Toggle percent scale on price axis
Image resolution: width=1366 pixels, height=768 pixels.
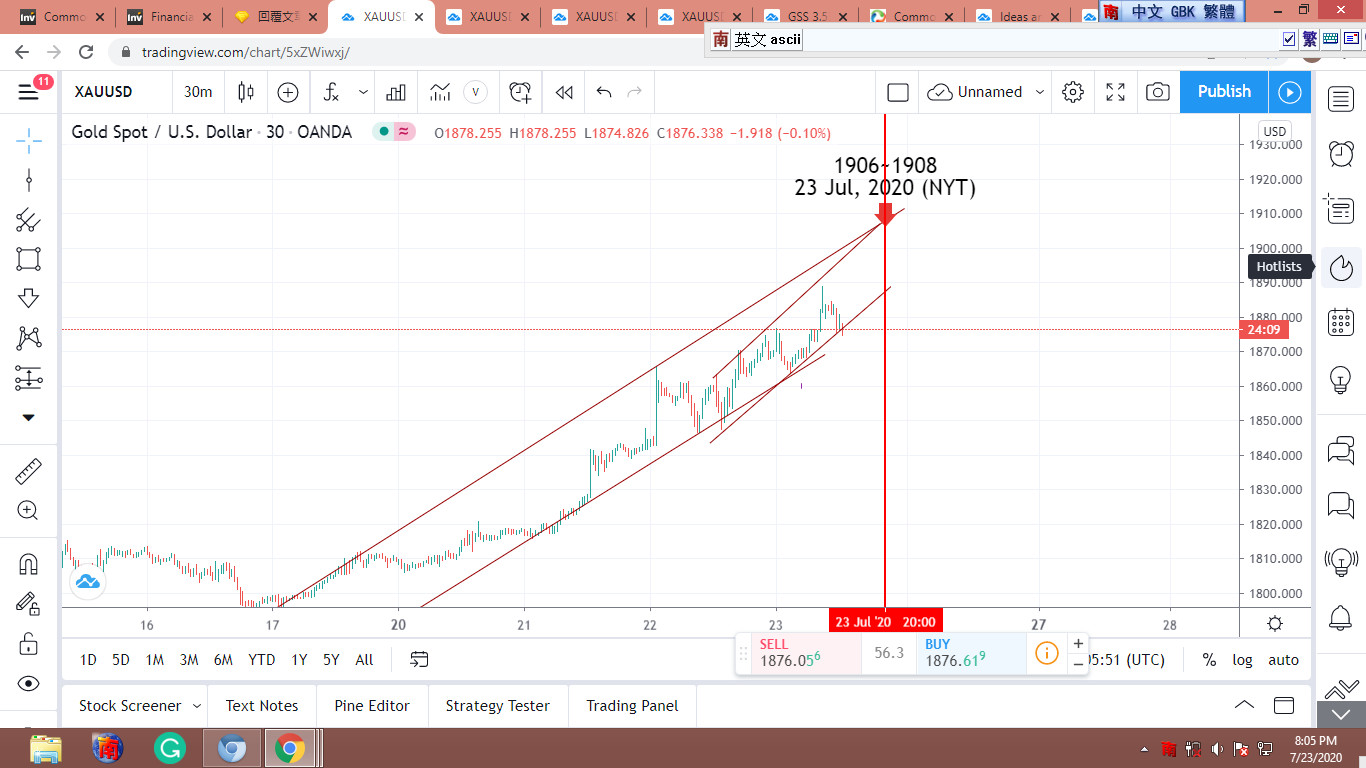[x=1209, y=659]
